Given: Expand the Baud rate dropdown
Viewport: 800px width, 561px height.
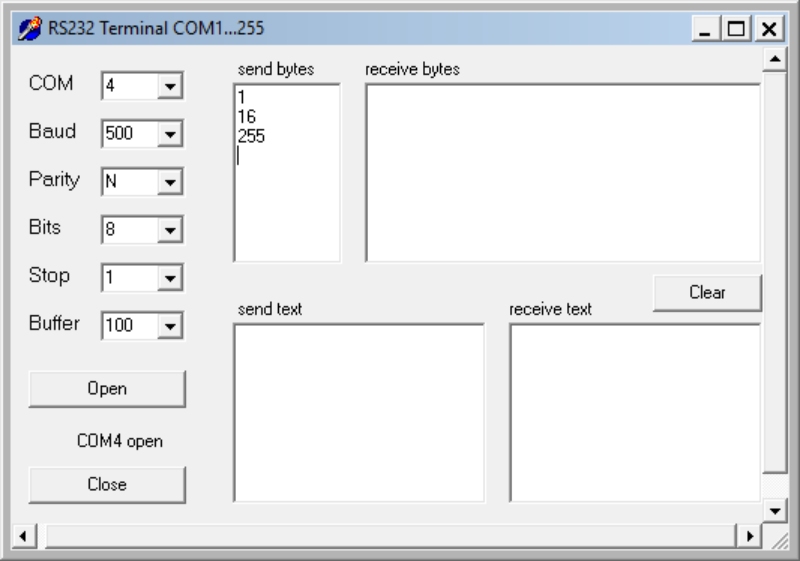Looking at the screenshot, I should [170, 134].
